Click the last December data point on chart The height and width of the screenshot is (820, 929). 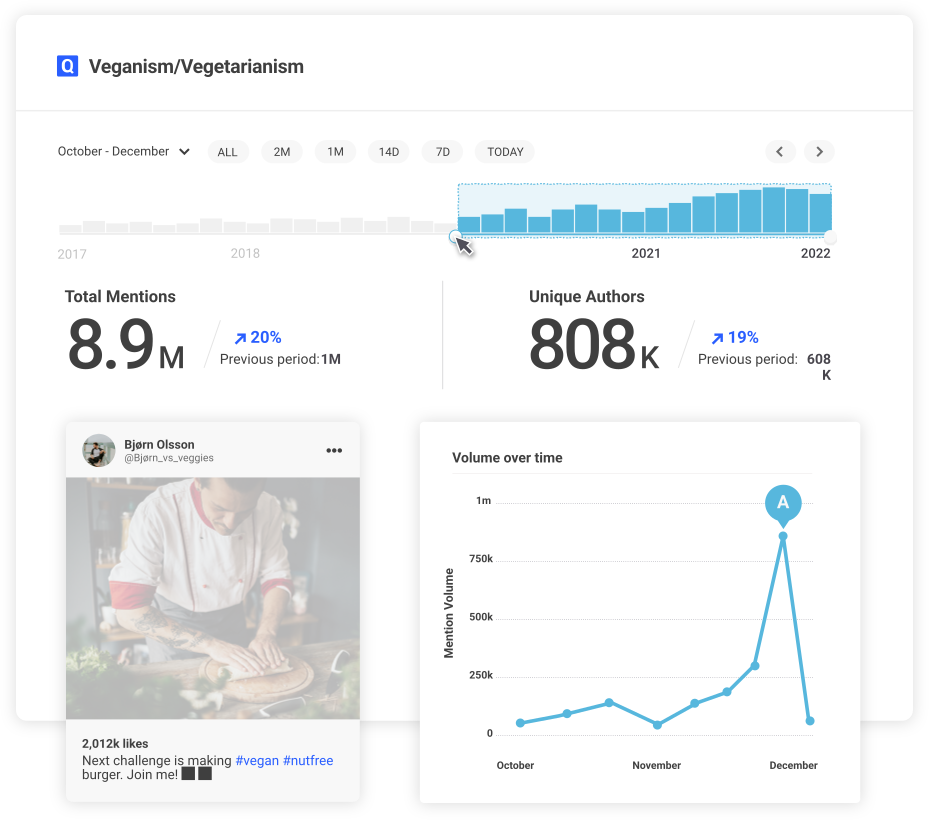(810, 721)
